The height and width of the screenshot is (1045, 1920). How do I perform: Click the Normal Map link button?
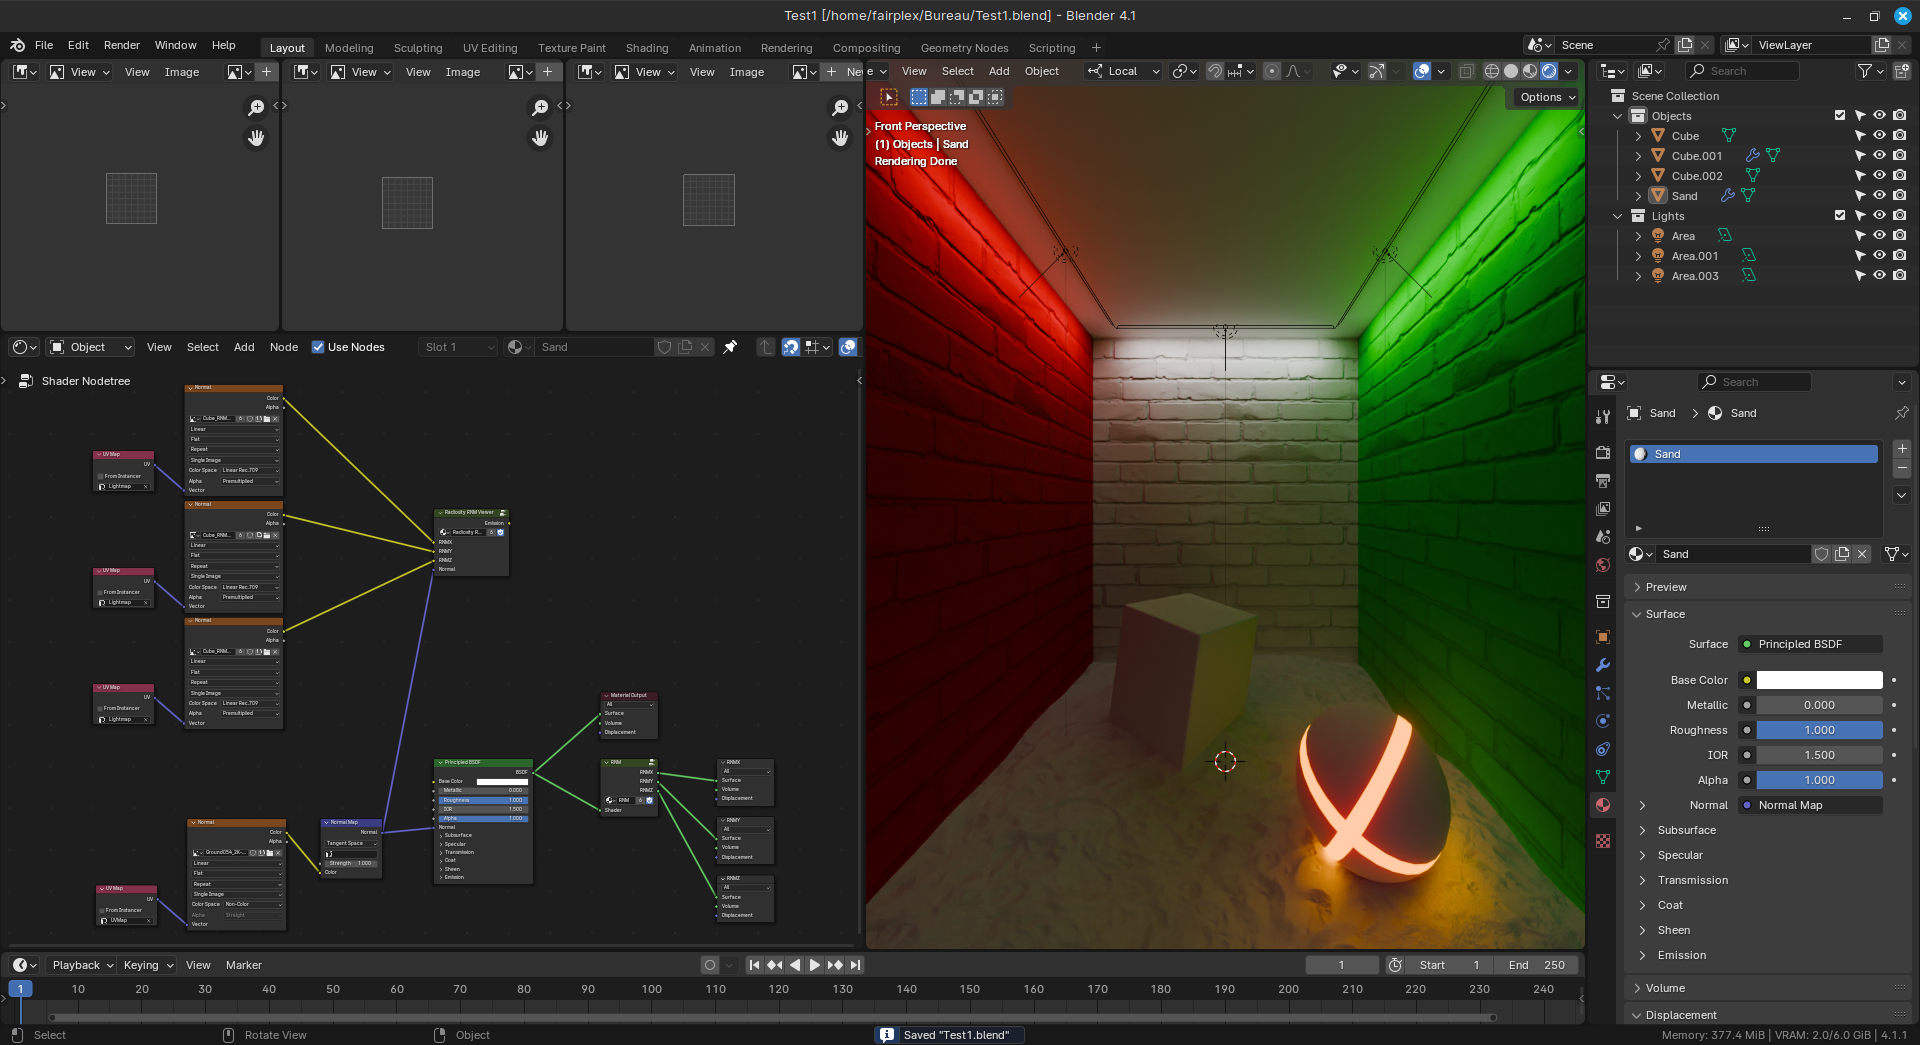click(1810, 805)
